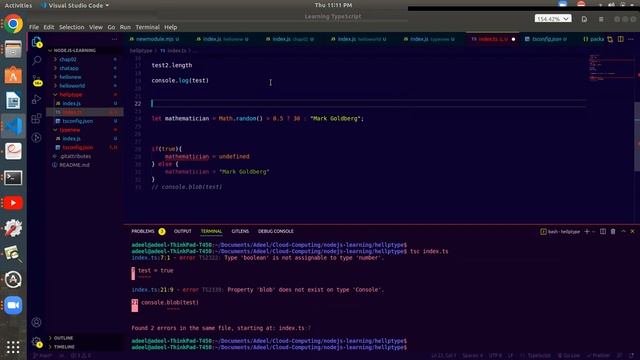640x360 pixels.
Task: Open the Accounts icon in activity bar
Action: coord(36,322)
